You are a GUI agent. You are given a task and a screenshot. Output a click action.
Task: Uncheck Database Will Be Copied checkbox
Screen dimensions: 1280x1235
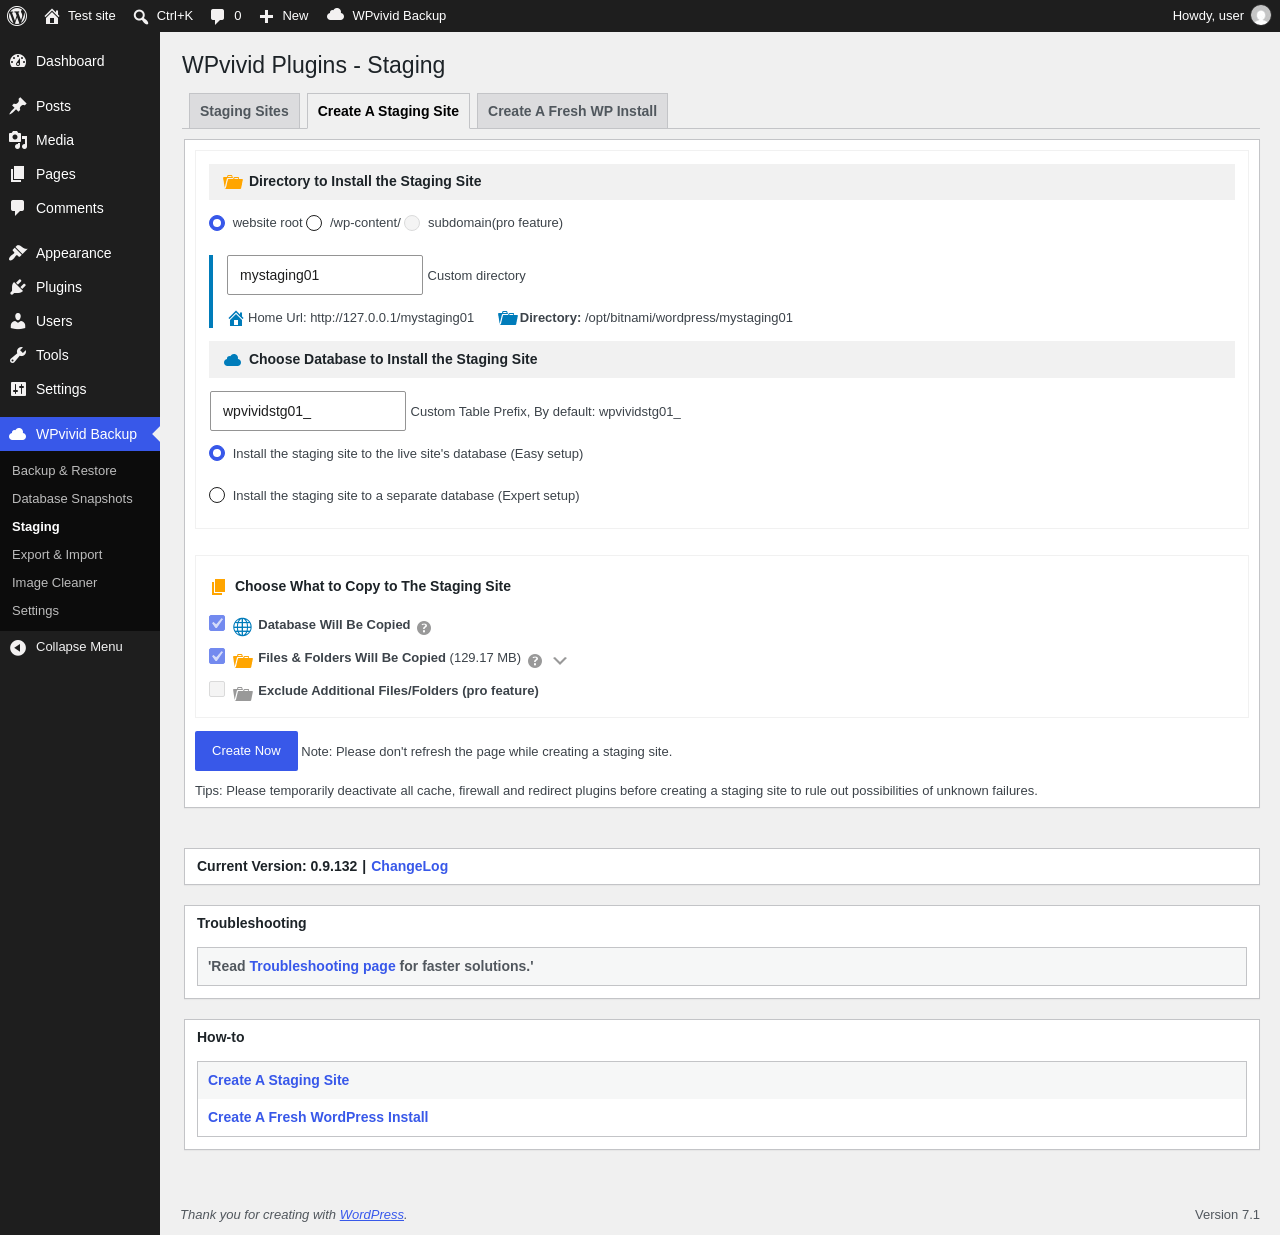pyautogui.click(x=217, y=623)
